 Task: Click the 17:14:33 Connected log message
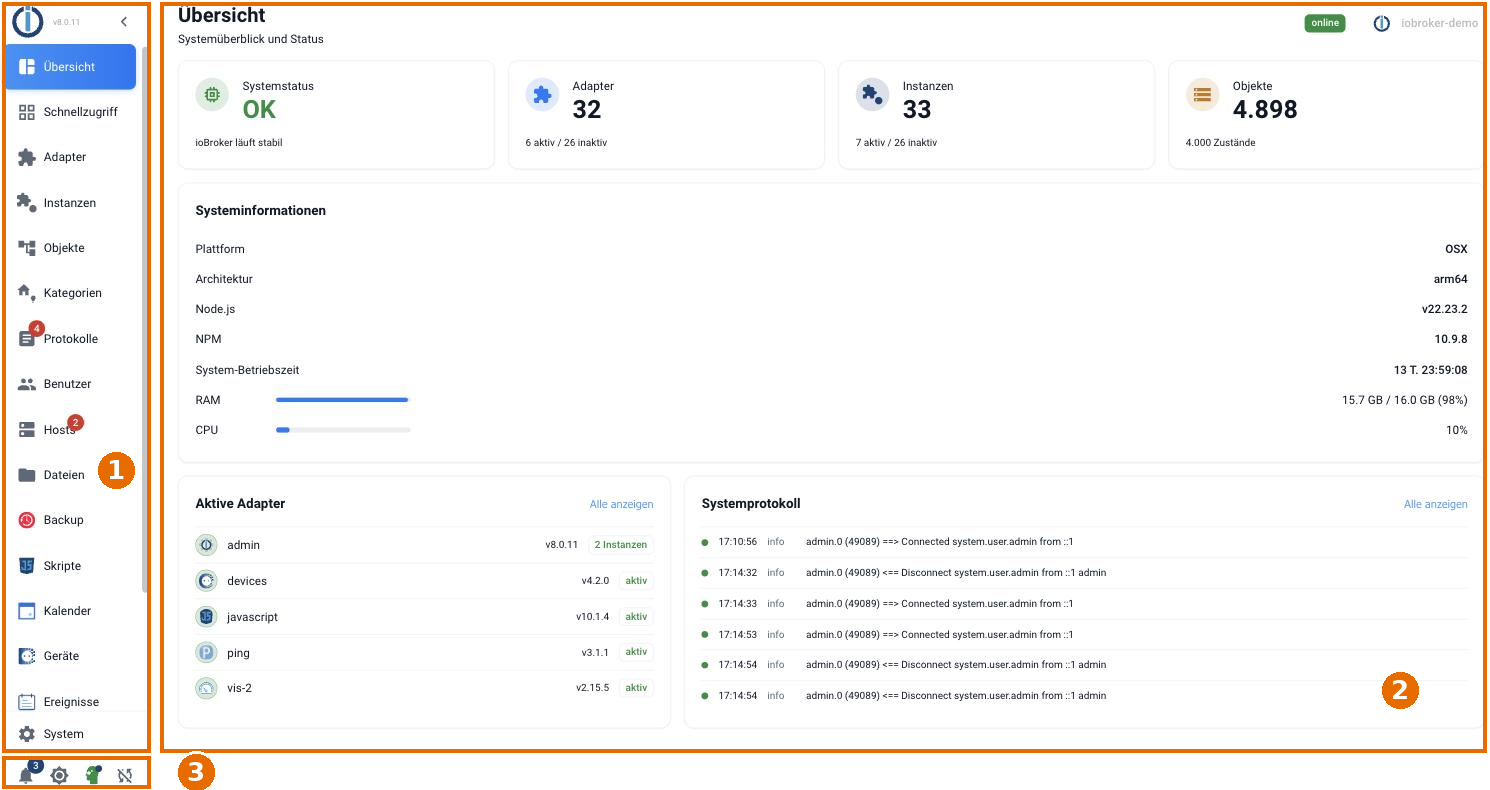[x=939, y=604]
